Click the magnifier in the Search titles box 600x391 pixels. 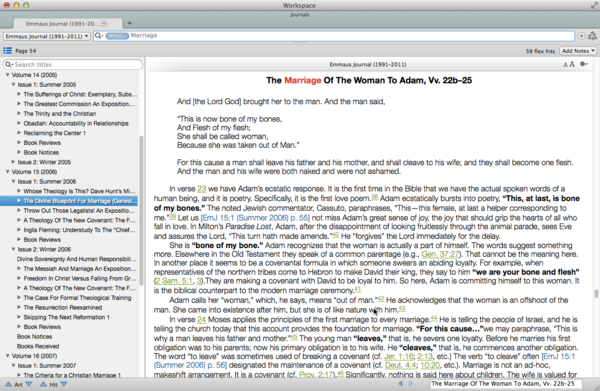tap(8, 65)
